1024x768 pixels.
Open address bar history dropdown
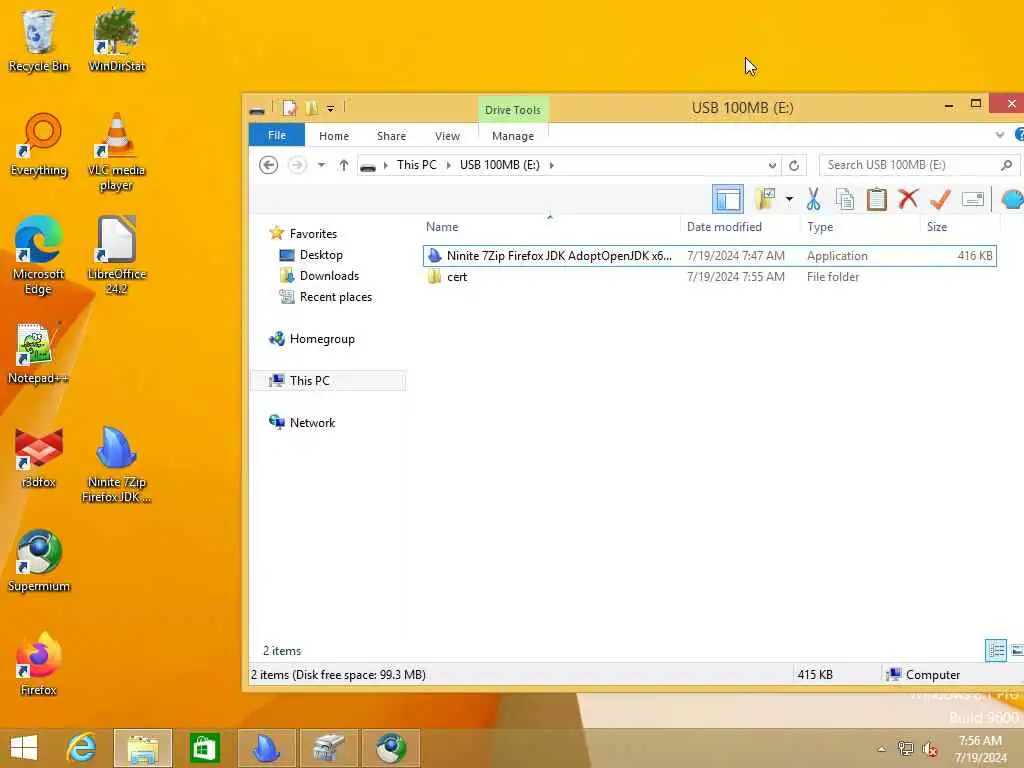tap(772, 165)
